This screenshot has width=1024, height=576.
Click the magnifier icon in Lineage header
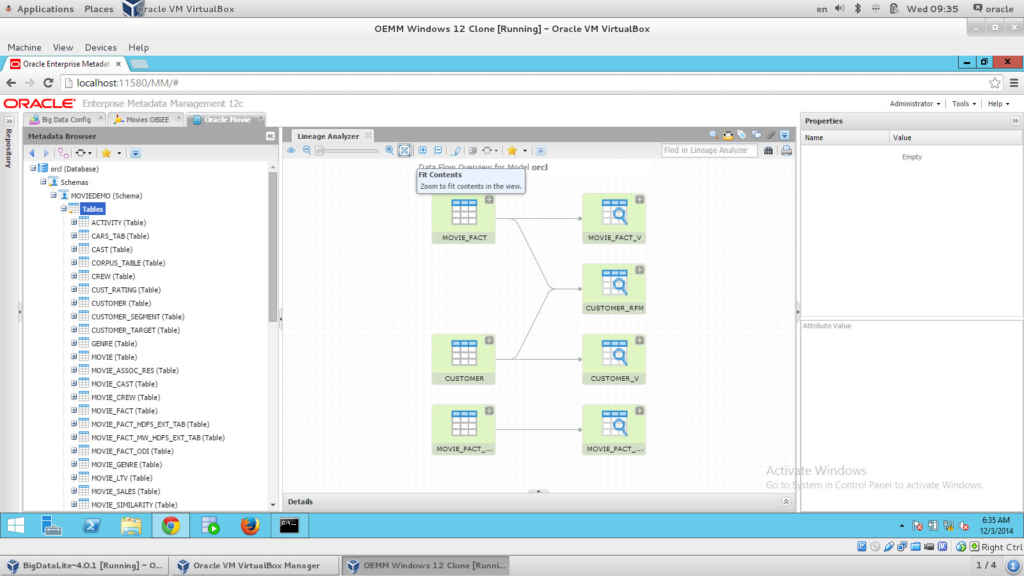[x=713, y=135]
